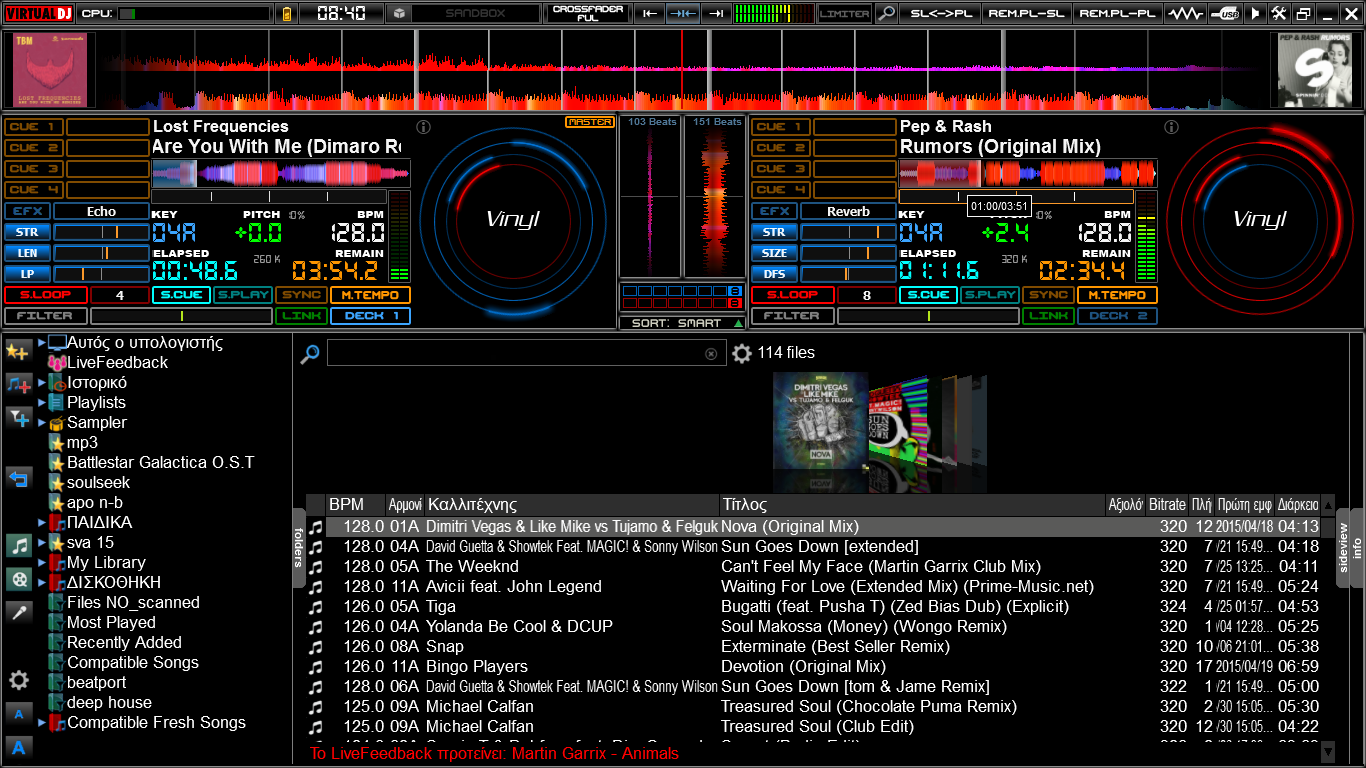Toggle FILTER on deck 1
This screenshot has width=1366, height=768.
45,316
